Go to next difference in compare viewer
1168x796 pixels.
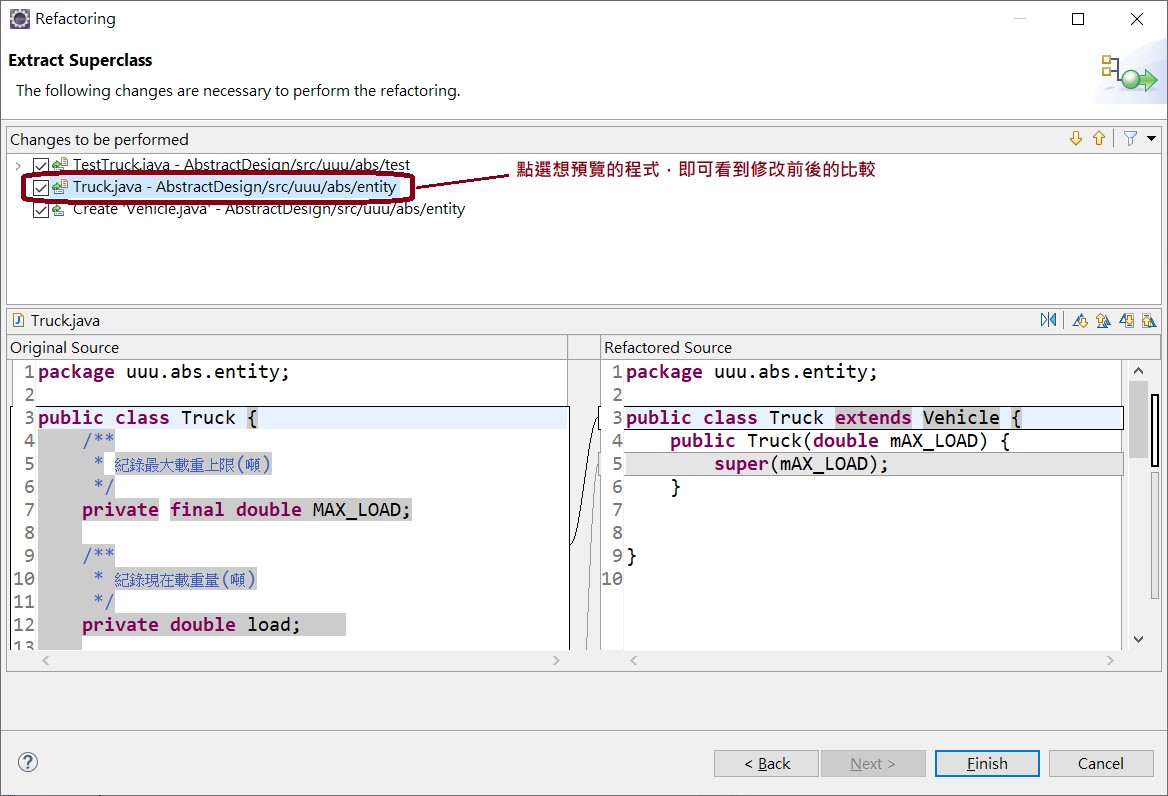[x=1080, y=320]
